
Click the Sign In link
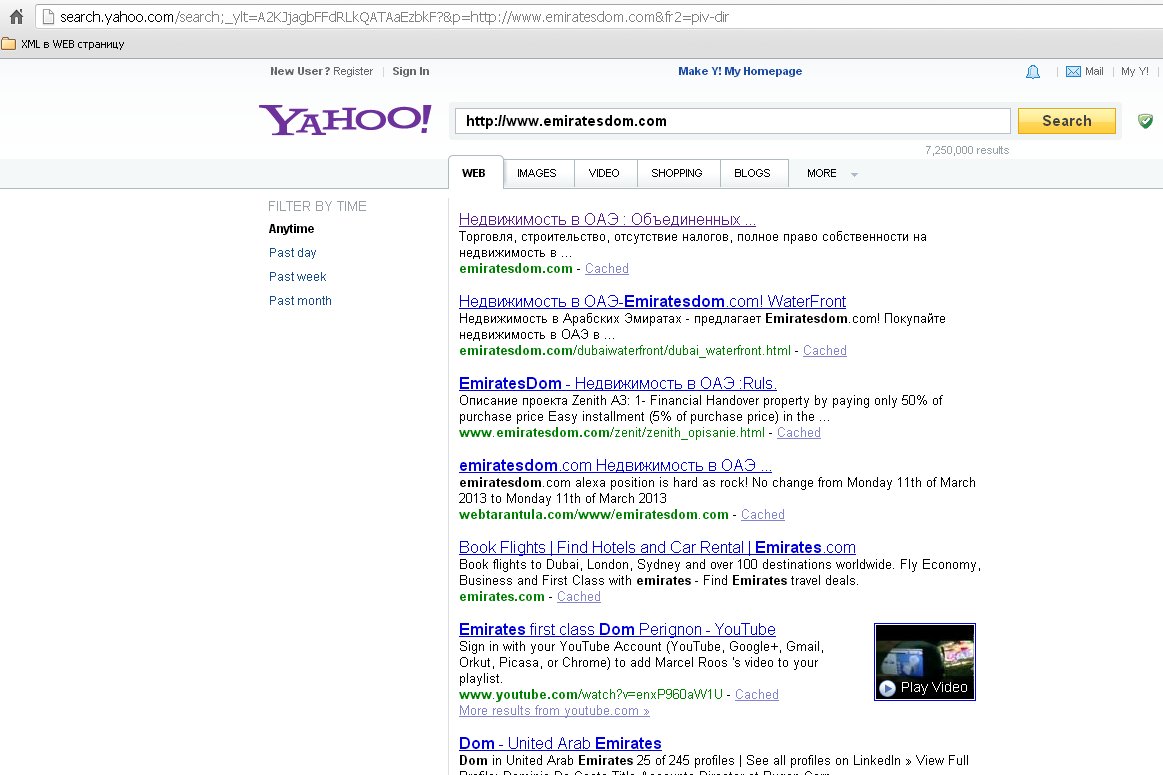pyautogui.click(x=411, y=71)
